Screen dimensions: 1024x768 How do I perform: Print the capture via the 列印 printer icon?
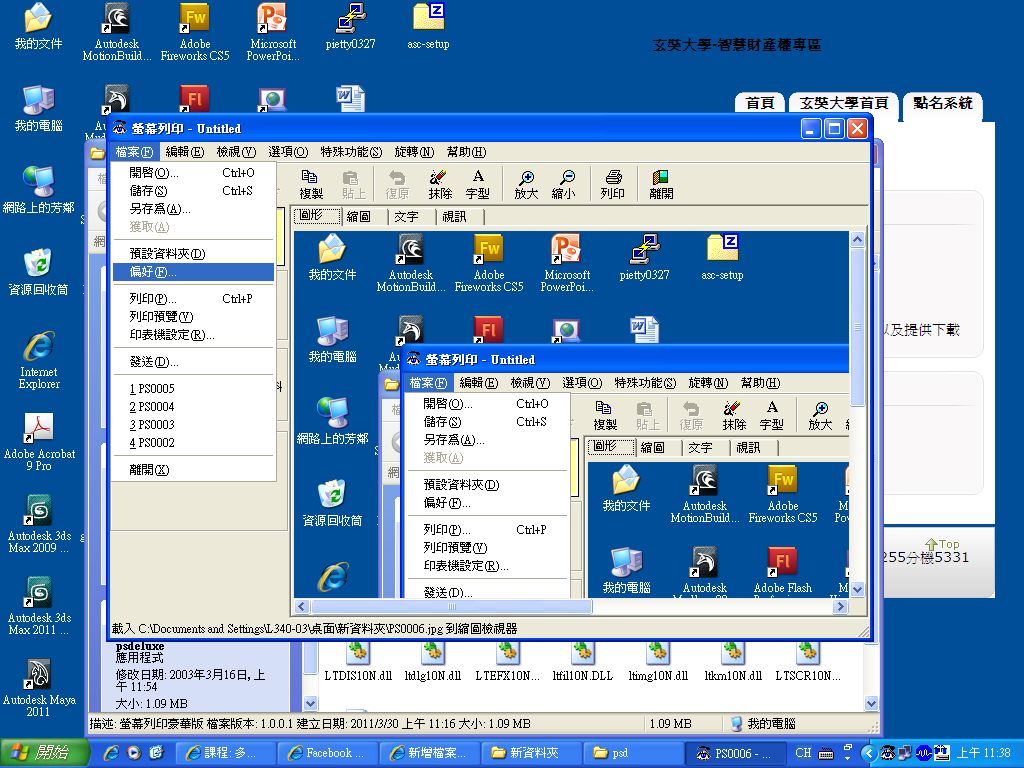coord(613,184)
